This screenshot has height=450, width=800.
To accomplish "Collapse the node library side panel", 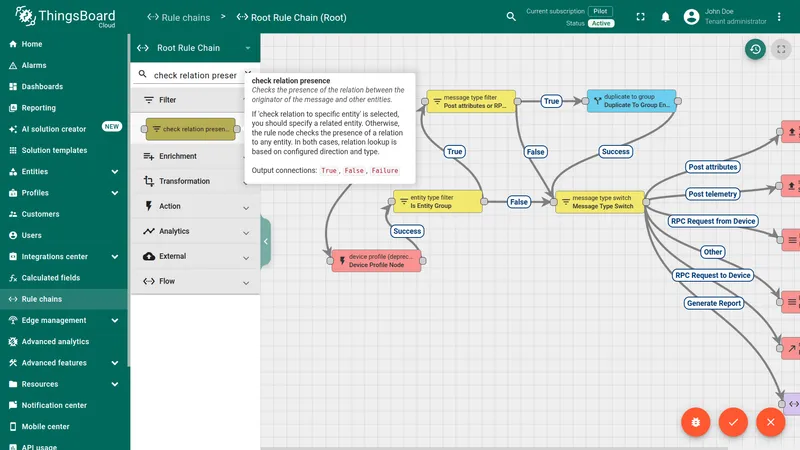I will point(266,241).
